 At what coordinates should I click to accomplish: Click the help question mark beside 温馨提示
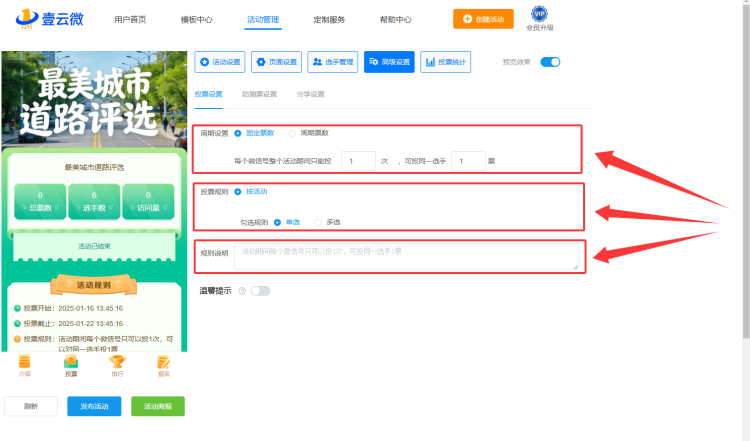(242, 291)
